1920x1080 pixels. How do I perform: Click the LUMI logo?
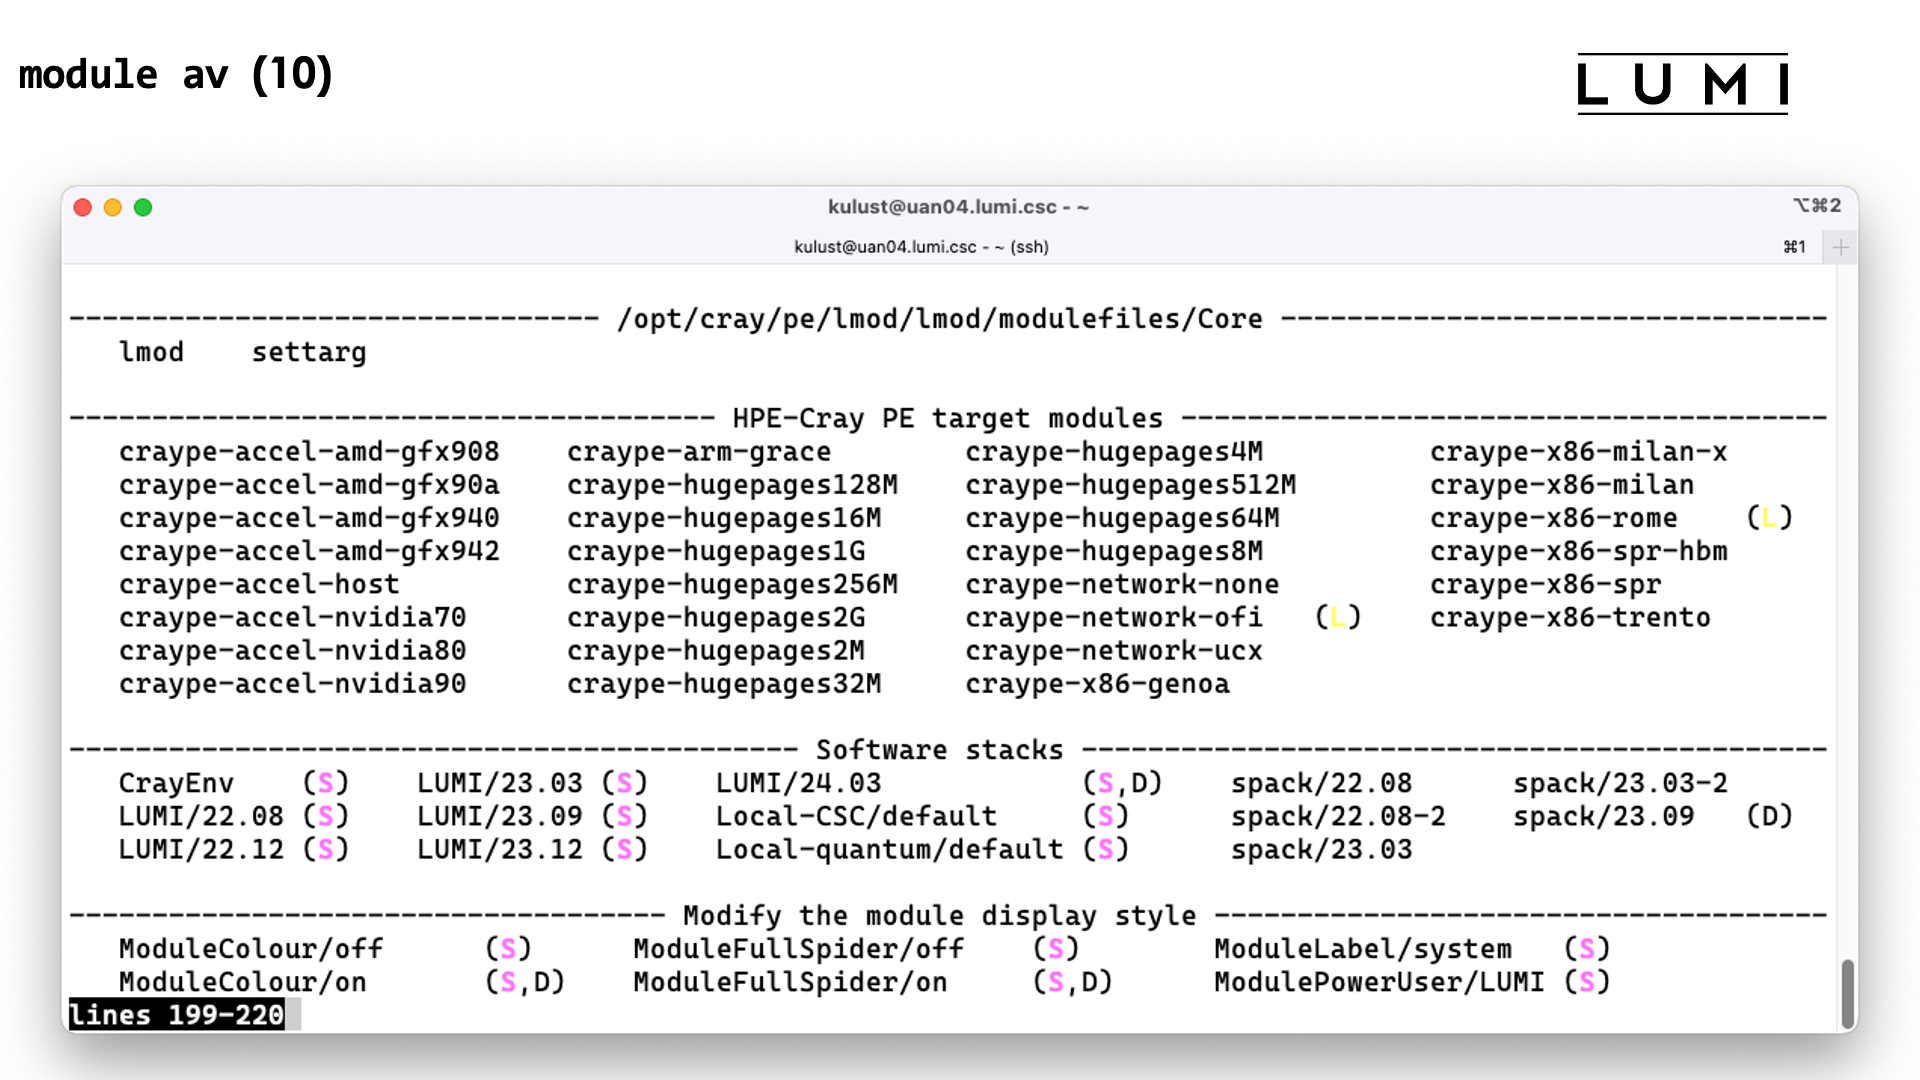pyautogui.click(x=1683, y=84)
